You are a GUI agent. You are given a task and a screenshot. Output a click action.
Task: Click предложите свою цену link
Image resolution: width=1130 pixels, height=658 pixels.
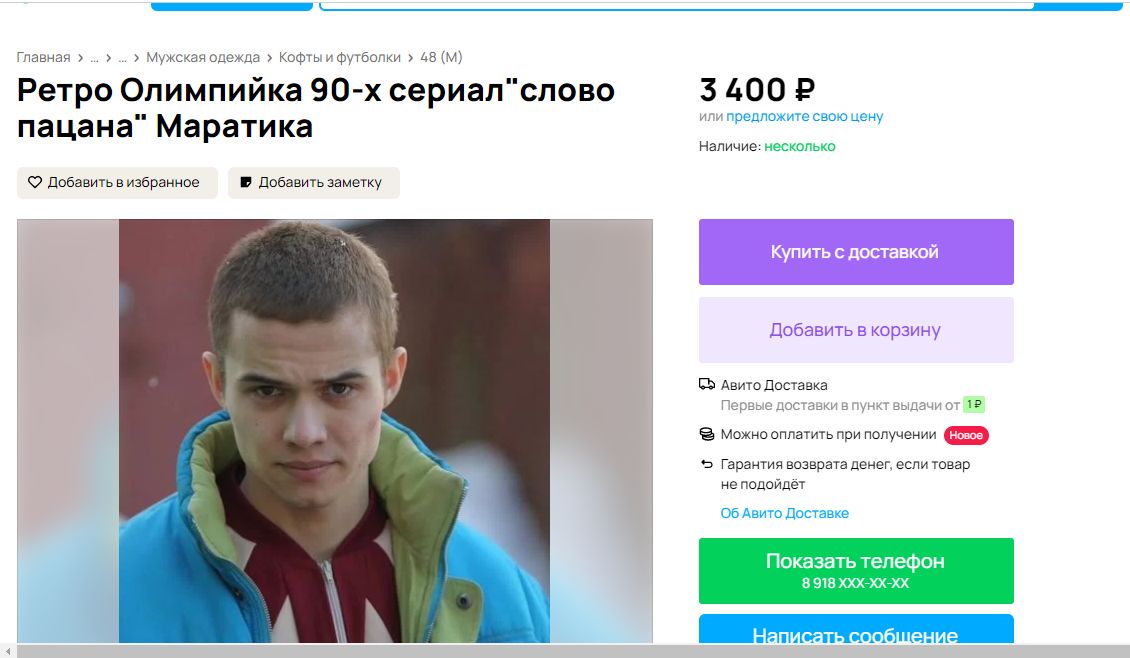point(804,116)
